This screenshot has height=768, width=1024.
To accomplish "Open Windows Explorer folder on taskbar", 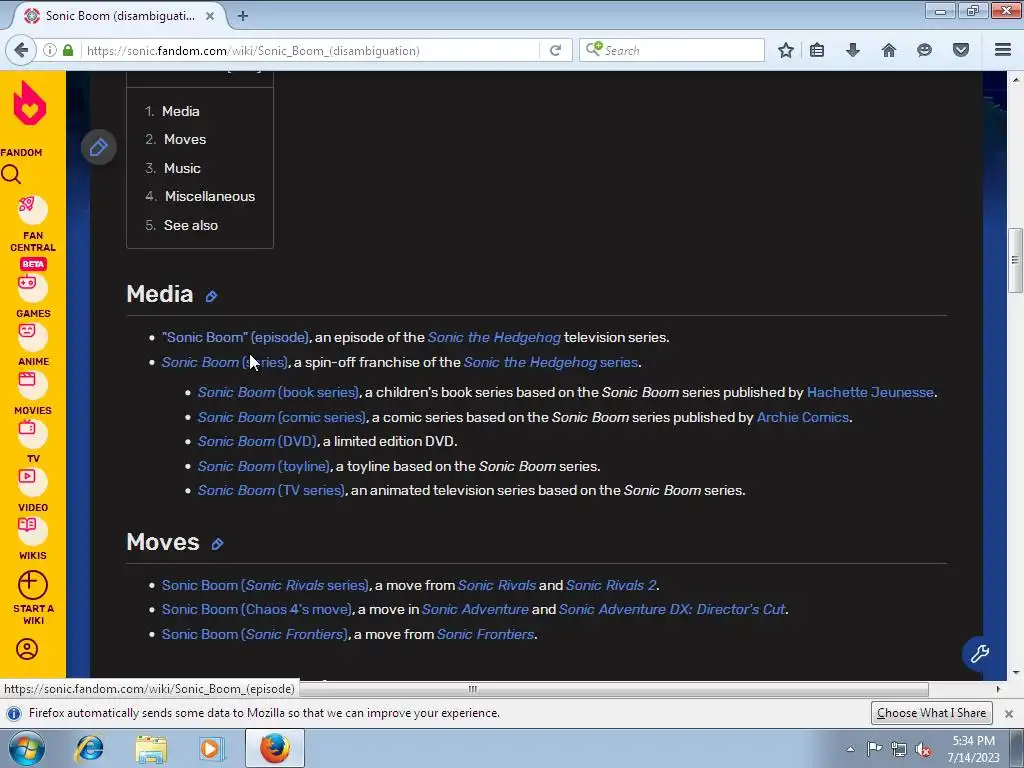I will (x=151, y=748).
